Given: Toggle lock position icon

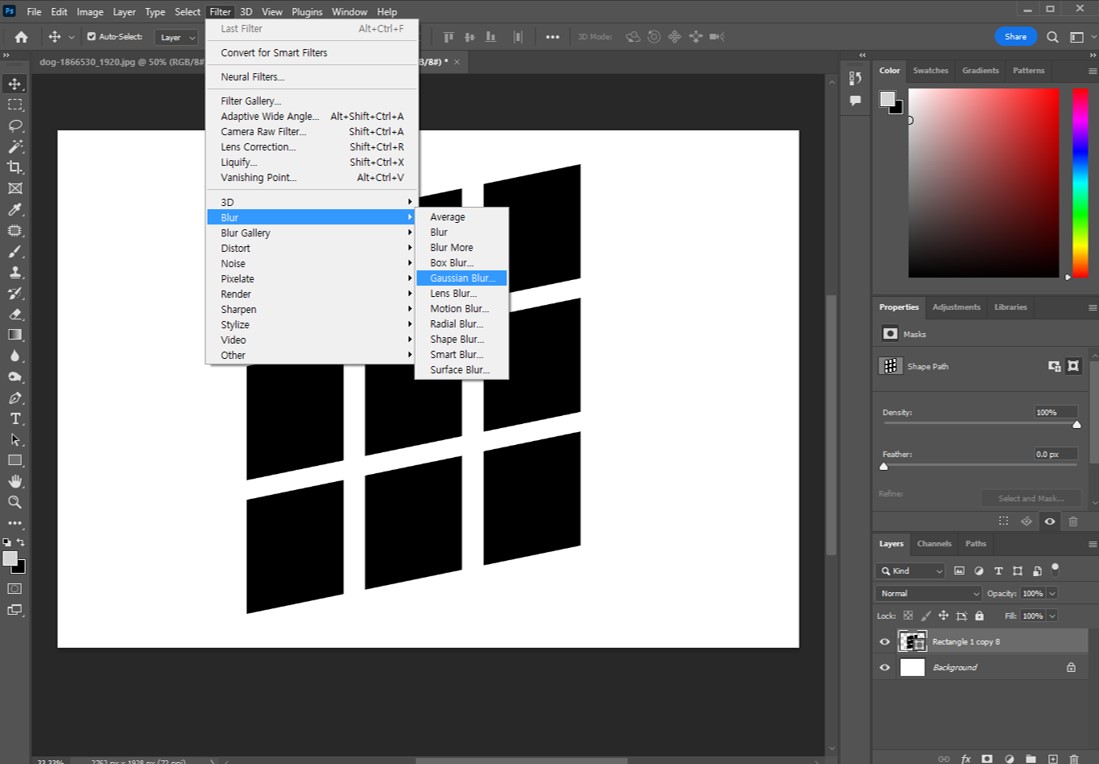Looking at the screenshot, I should pos(943,615).
